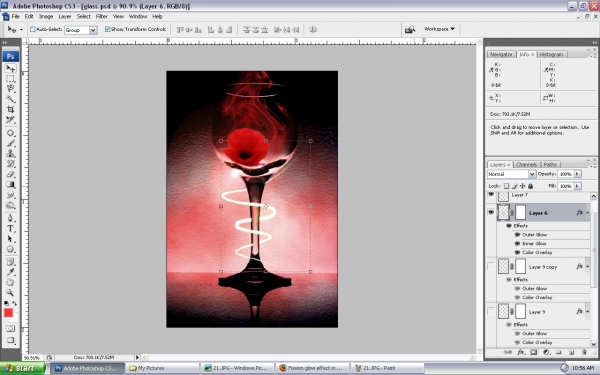Select the Eraser tool
The width and height of the screenshot is (600, 375).
pyautogui.click(x=10, y=174)
